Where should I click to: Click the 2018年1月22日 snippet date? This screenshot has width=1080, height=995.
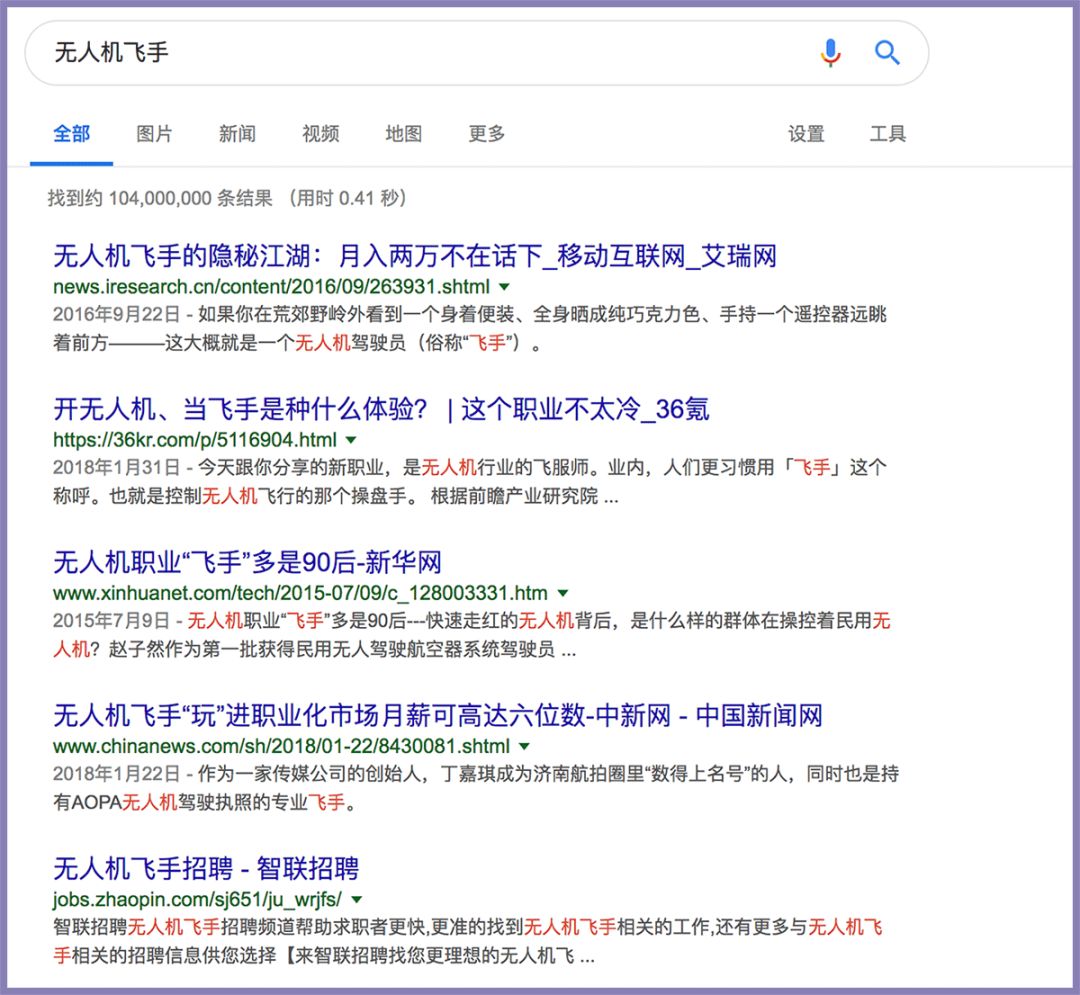116,774
